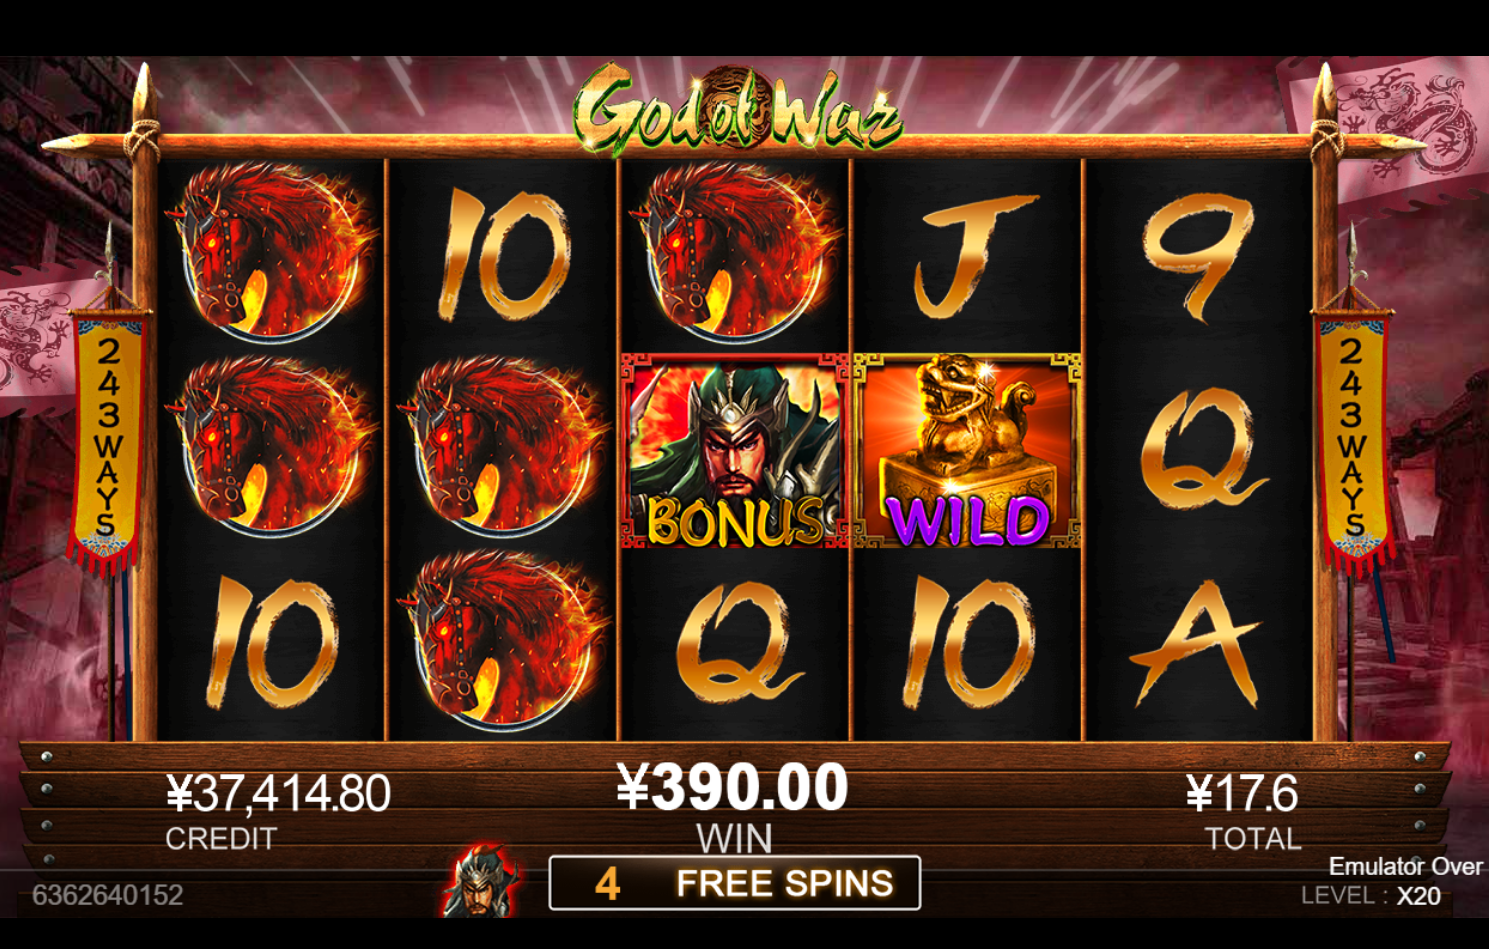1489x949 pixels.
Task: Click the 10 symbol at bottom of reel one
Action: point(271,643)
